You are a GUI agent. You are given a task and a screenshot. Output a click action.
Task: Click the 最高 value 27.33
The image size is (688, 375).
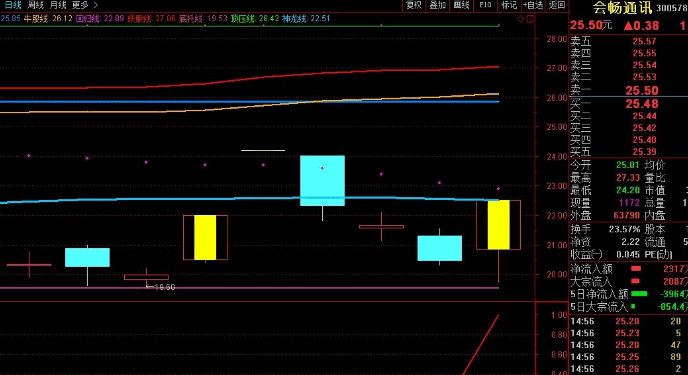[x=627, y=178]
